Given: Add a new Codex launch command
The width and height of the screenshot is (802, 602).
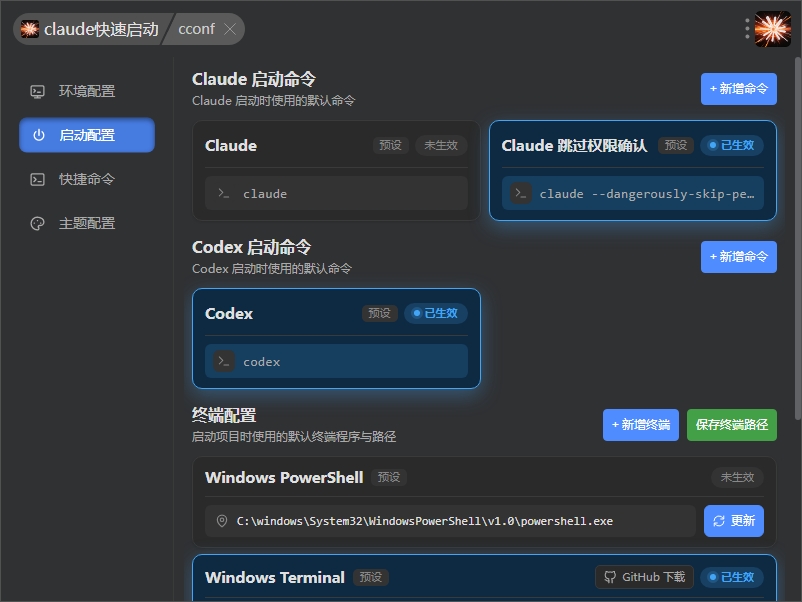Looking at the screenshot, I should (x=739, y=257).
